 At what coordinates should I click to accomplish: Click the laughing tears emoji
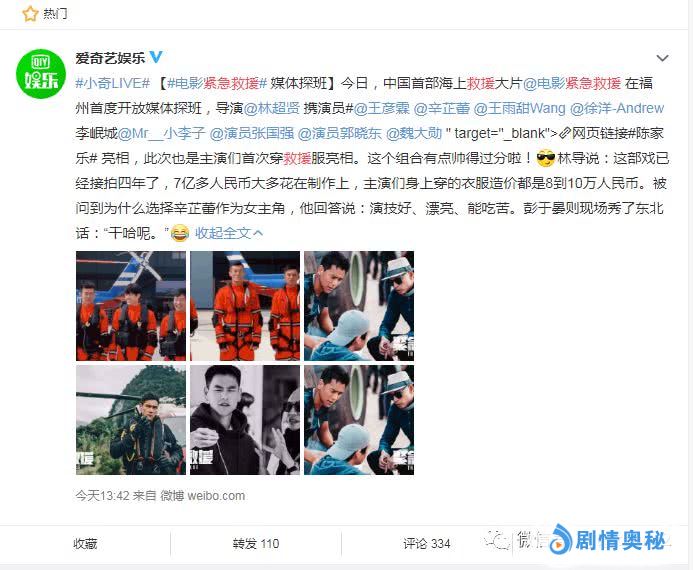point(180,232)
